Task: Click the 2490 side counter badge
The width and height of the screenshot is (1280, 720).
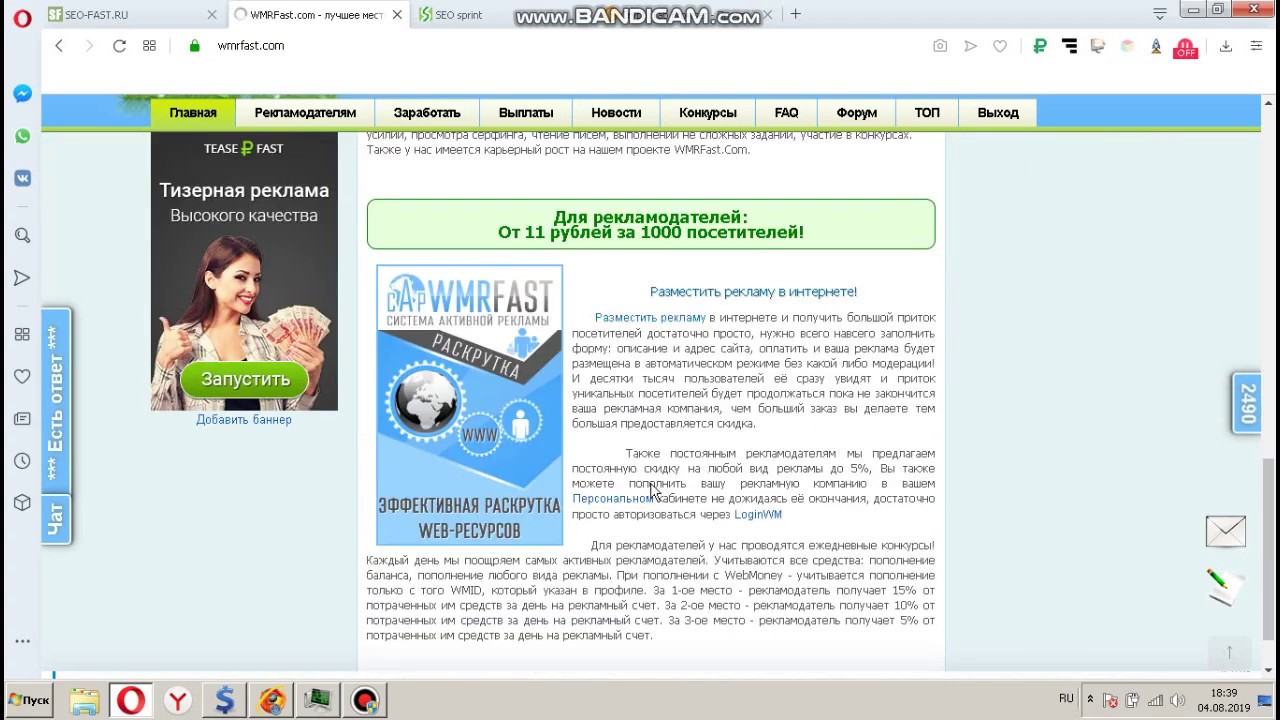Action: pos(1247,404)
